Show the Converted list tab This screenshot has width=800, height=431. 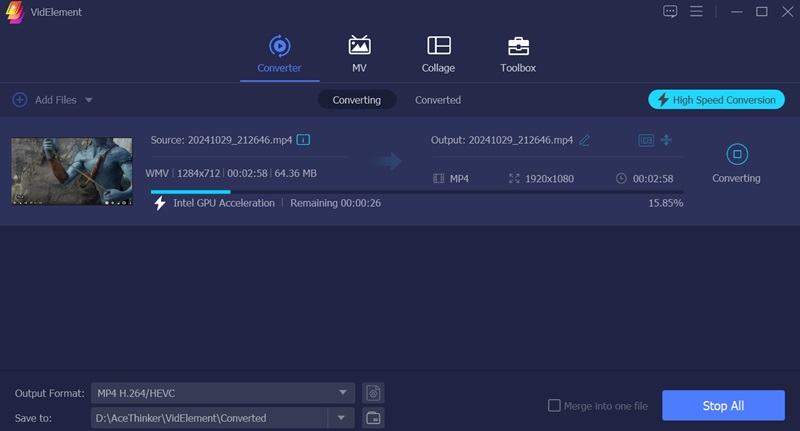point(438,100)
